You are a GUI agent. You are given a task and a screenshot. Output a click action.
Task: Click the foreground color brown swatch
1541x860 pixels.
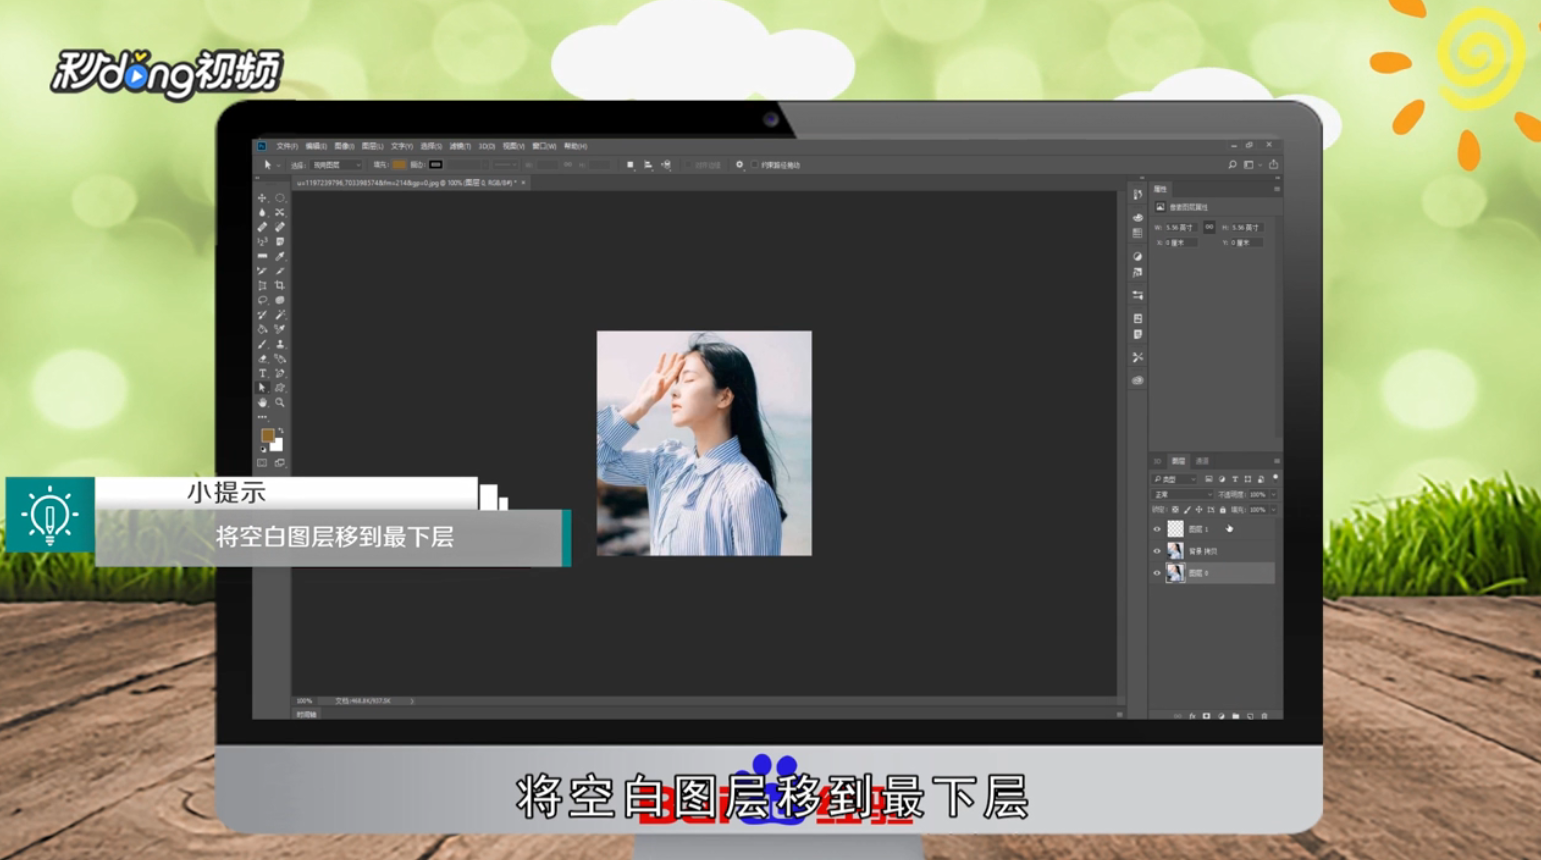click(267, 435)
